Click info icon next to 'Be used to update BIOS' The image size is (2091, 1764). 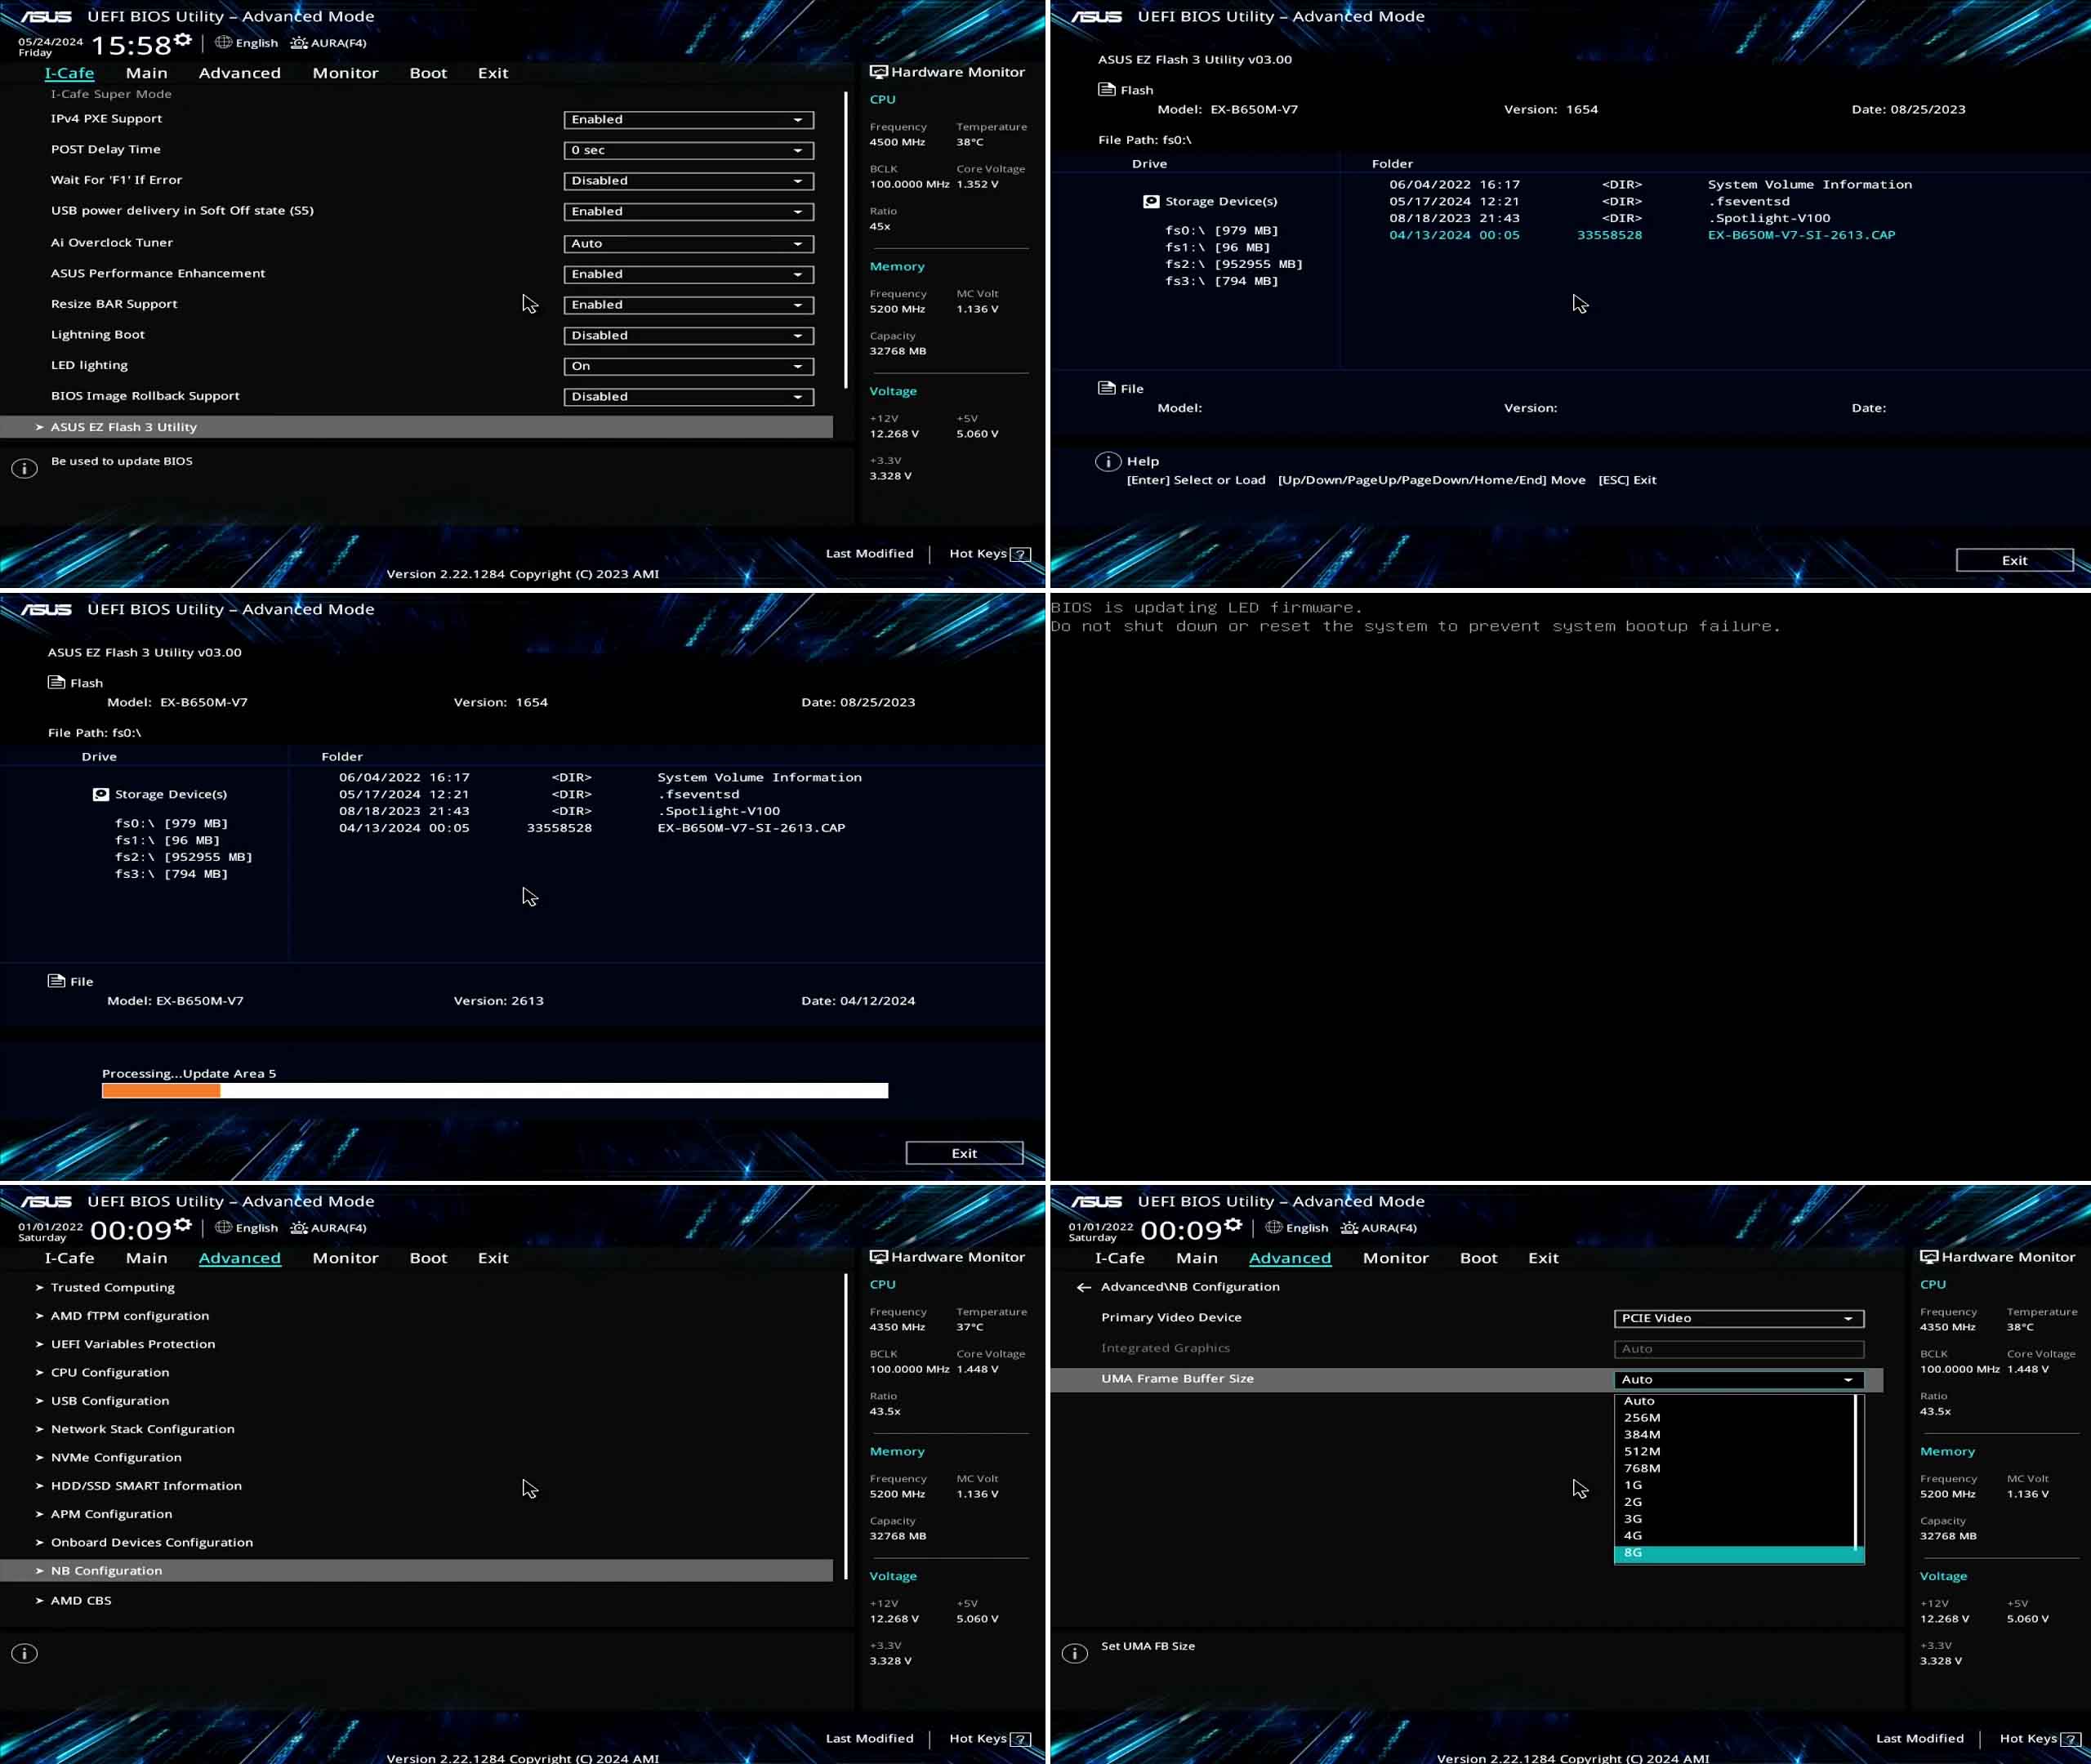[x=25, y=468]
